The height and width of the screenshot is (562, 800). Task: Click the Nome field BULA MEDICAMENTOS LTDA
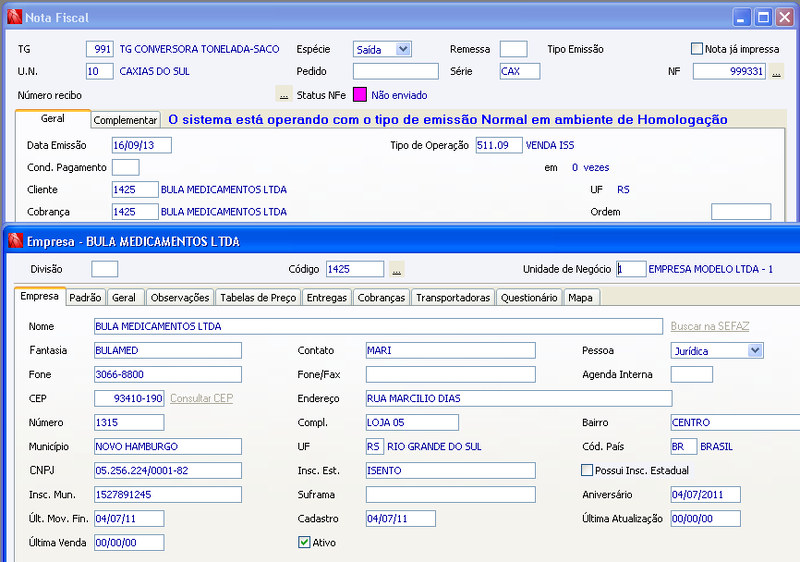pos(379,326)
